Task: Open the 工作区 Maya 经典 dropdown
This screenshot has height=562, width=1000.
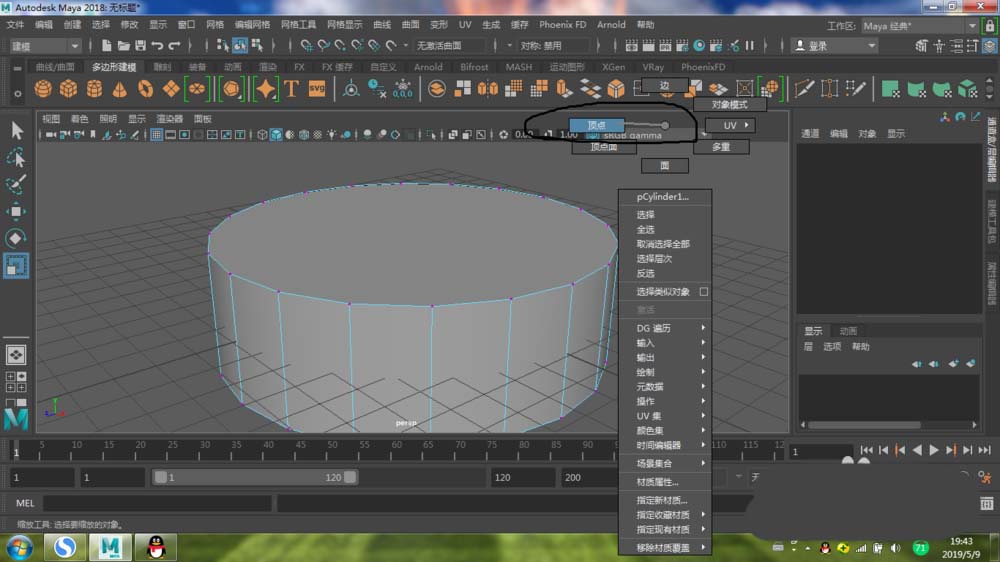Action: pos(919,26)
